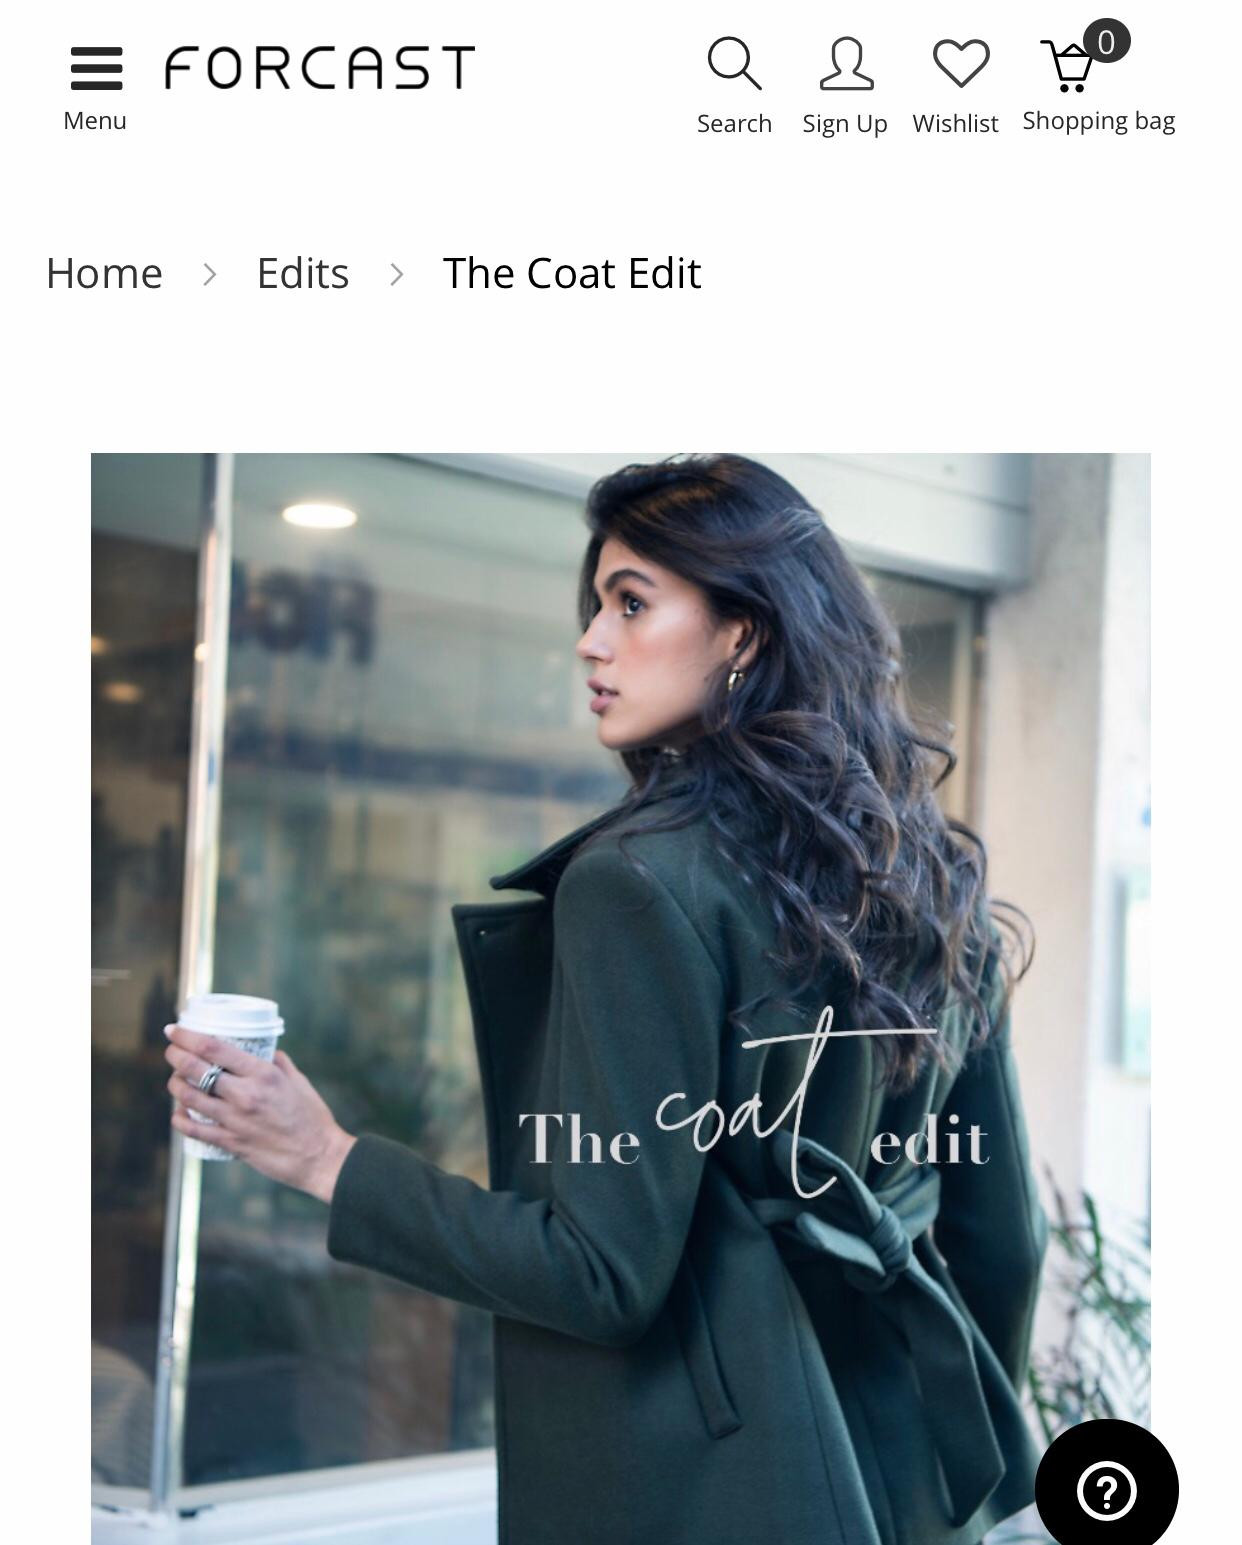Click the Forcast logo

[320, 67]
